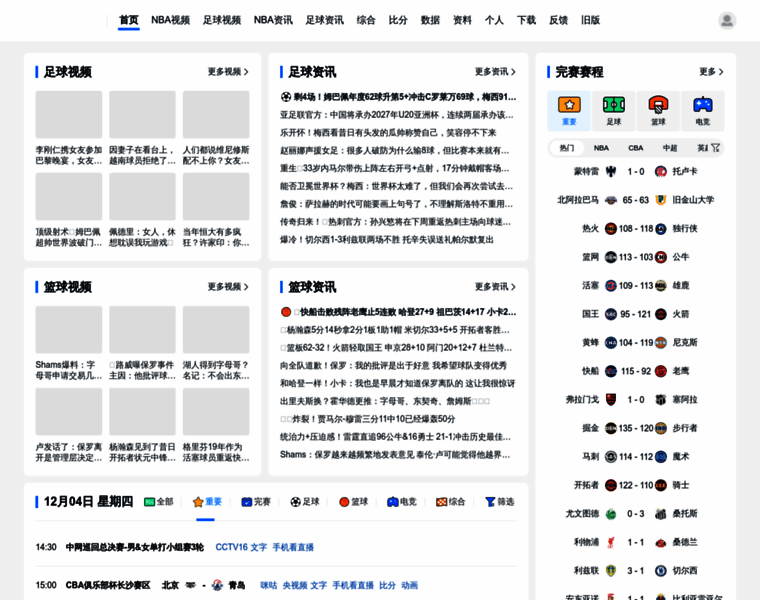Open 比分 nav tab

[x=398, y=20]
